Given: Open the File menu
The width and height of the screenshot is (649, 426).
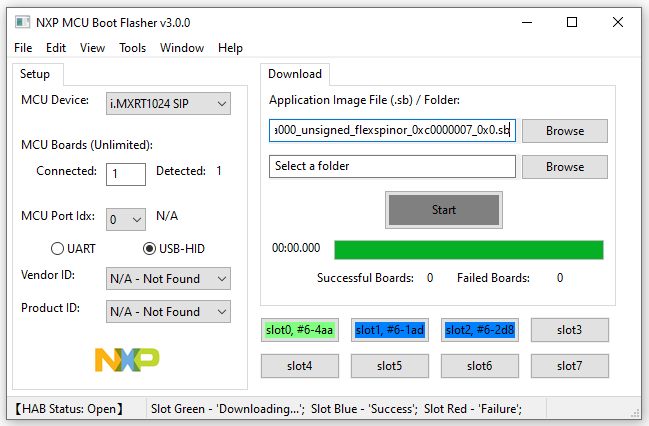Looking at the screenshot, I should coord(23,48).
